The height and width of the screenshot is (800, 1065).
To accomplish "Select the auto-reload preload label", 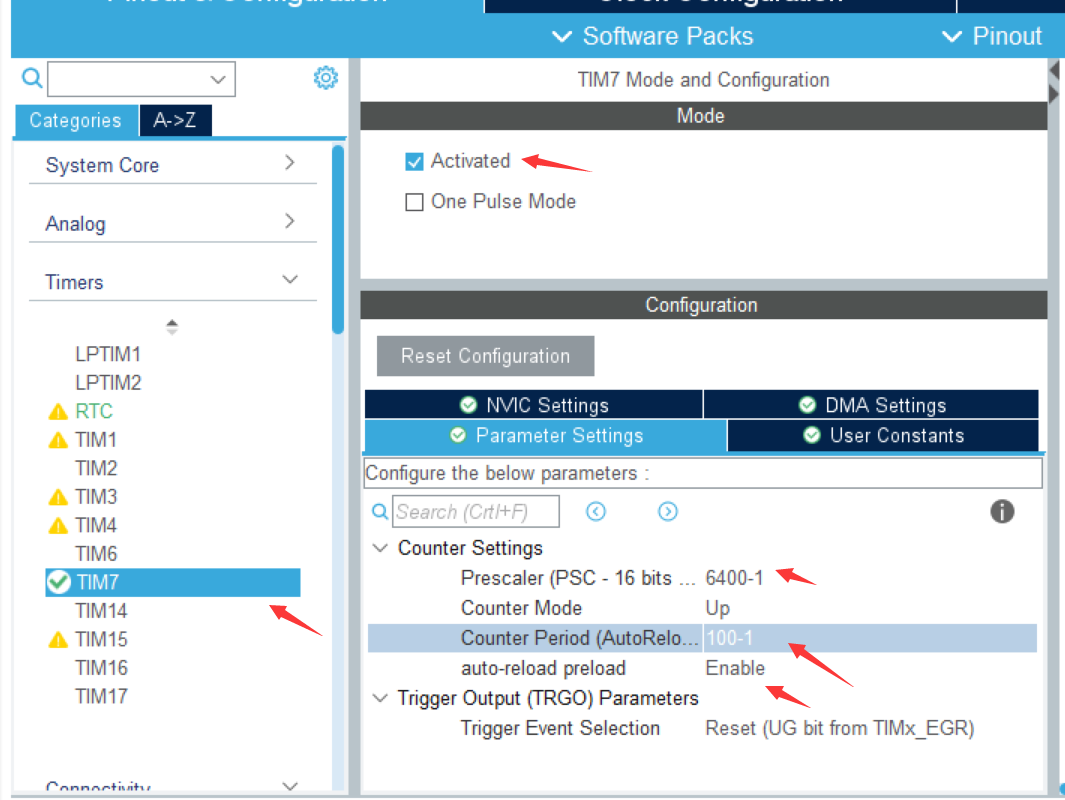I will pyautogui.click(x=543, y=668).
